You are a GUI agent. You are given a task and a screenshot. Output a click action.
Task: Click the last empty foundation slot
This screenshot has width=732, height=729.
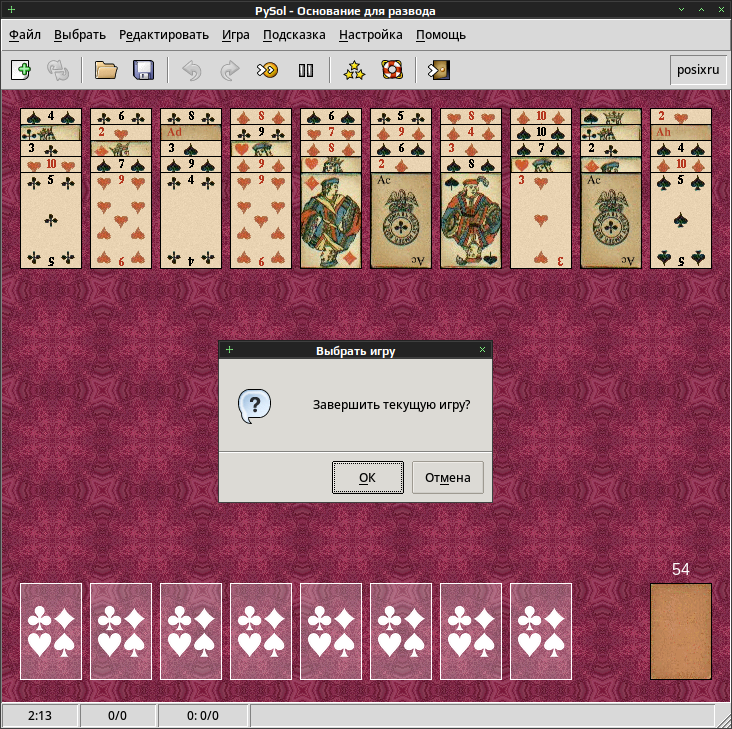click(541, 631)
